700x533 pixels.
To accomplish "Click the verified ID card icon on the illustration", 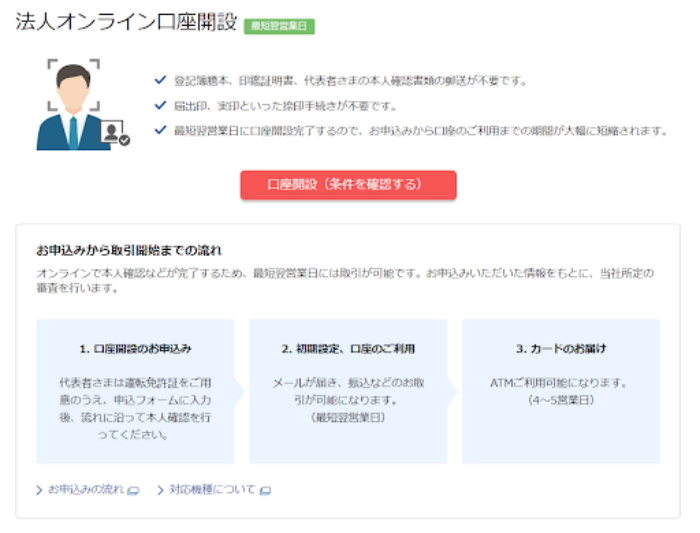I will pyautogui.click(x=115, y=133).
